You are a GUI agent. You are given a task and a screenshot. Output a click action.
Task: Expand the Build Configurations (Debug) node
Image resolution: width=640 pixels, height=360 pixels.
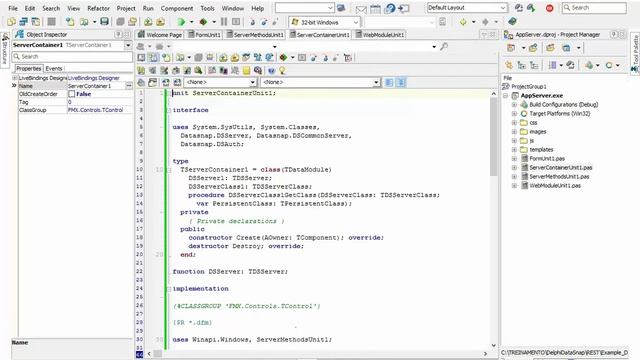click(x=514, y=105)
